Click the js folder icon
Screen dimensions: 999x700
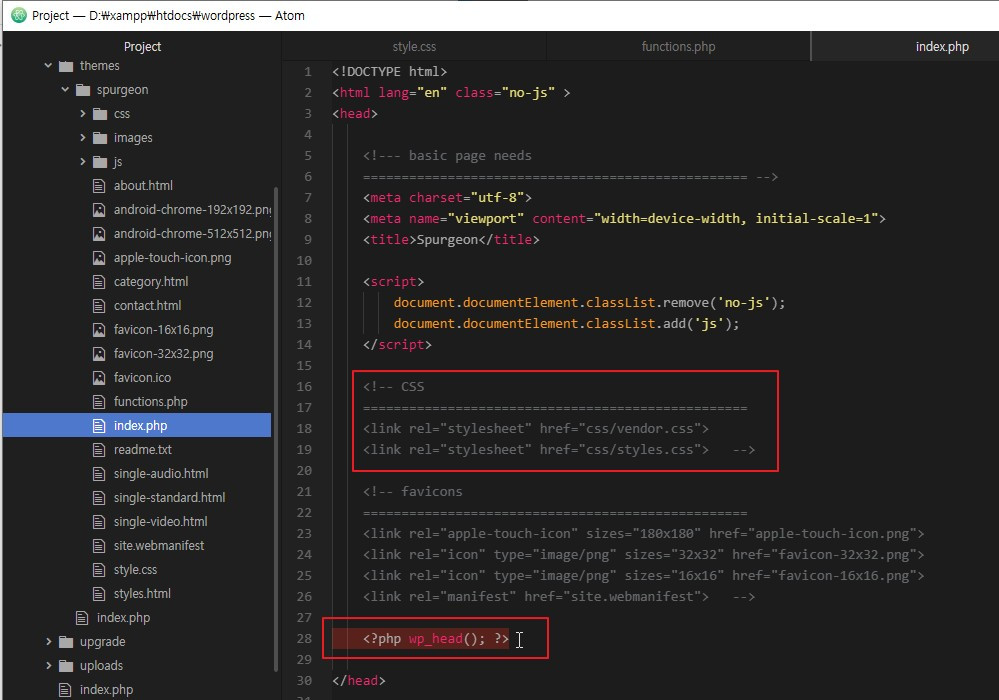[x=100, y=162]
